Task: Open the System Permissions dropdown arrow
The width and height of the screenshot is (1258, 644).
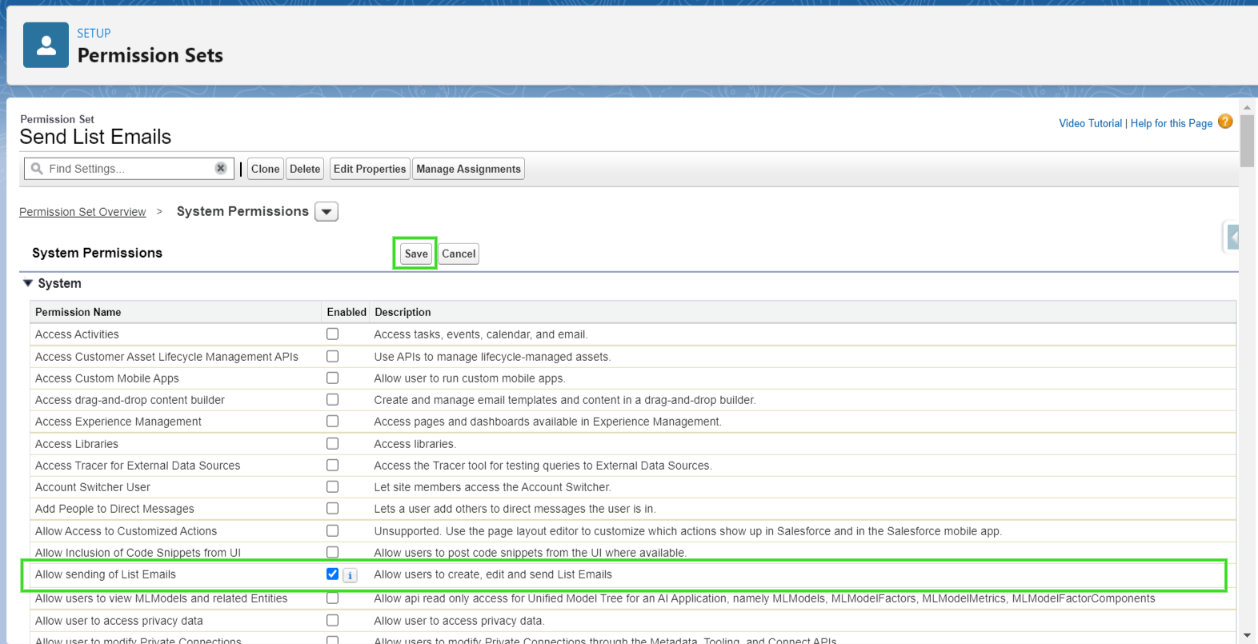Action: (326, 211)
